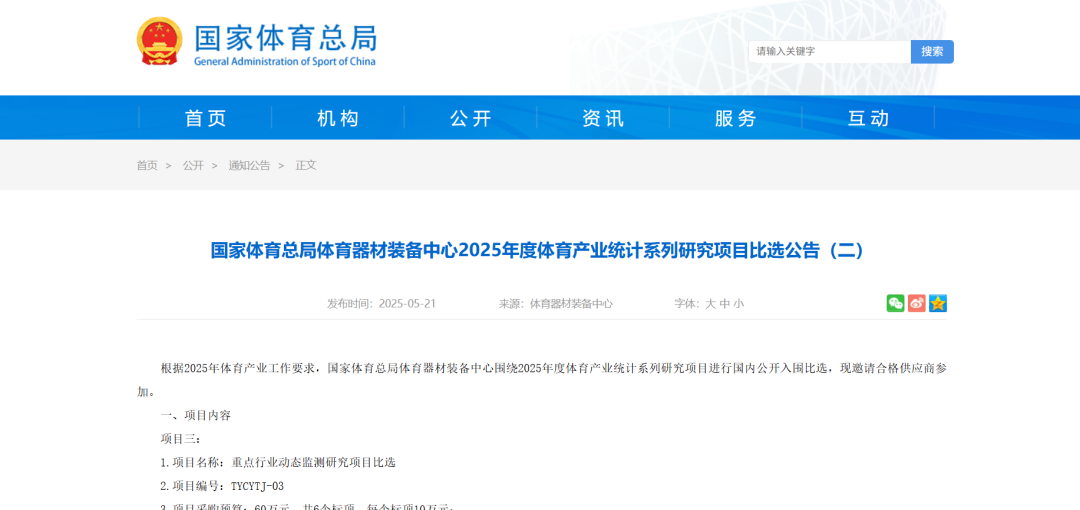Click source text 体育器材装备中心

tap(571, 304)
